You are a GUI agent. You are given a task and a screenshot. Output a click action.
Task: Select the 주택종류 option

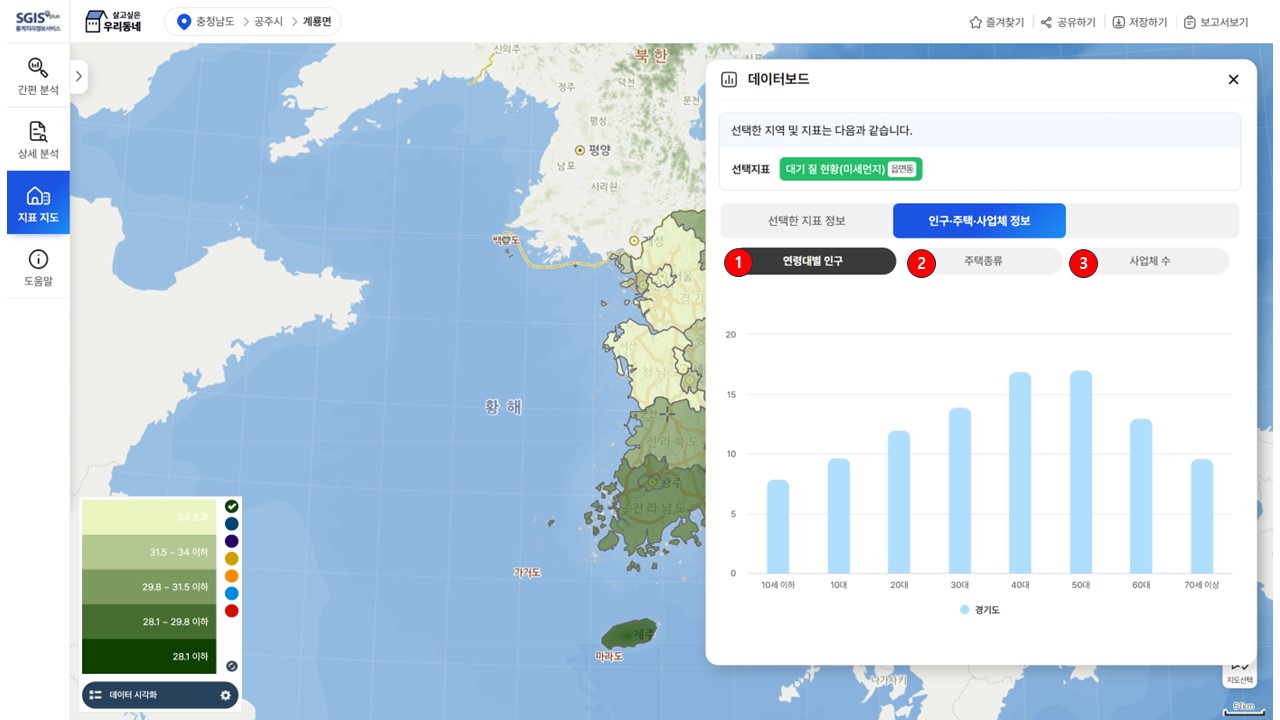point(984,261)
